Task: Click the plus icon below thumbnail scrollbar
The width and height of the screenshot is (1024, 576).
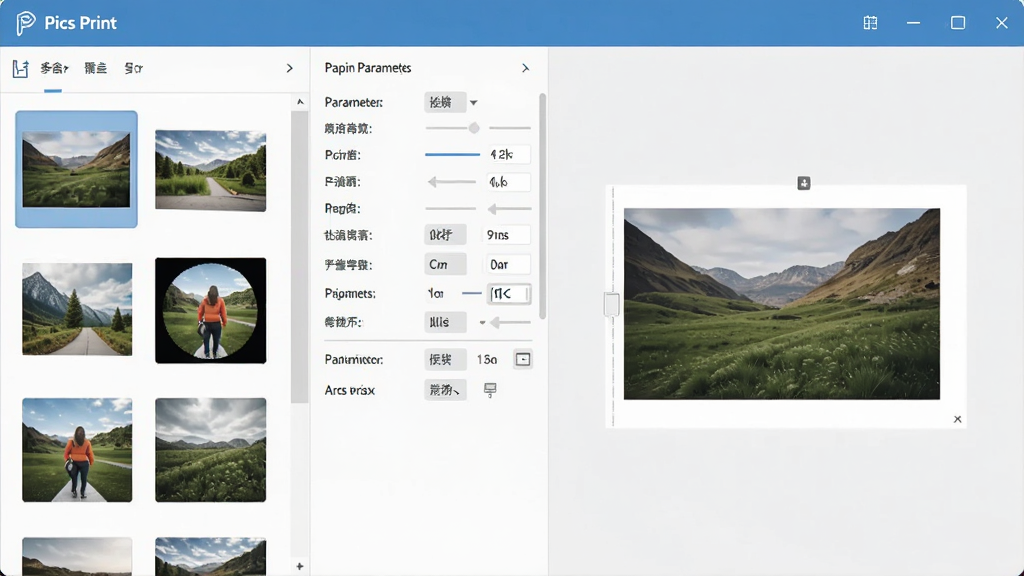Action: (x=300, y=566)
